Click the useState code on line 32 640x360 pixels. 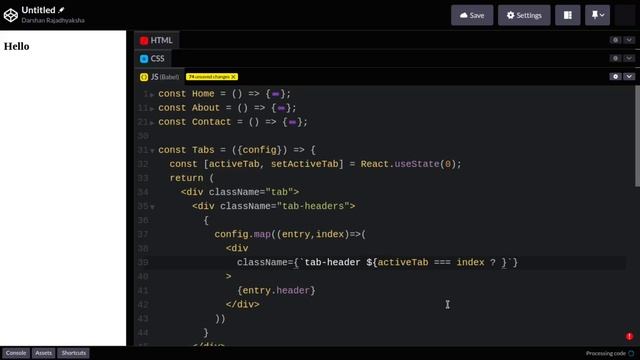point(417,164)
